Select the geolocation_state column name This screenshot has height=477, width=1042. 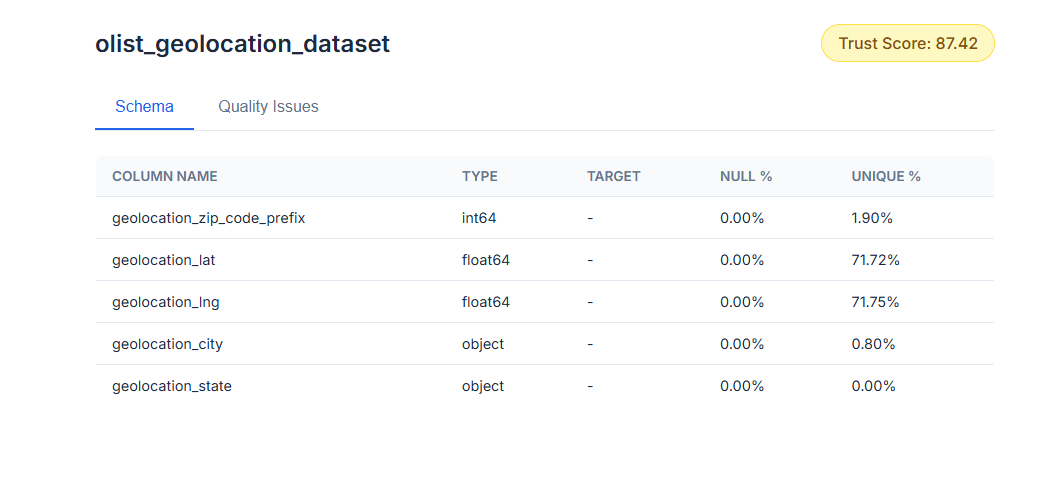point(171,386)
